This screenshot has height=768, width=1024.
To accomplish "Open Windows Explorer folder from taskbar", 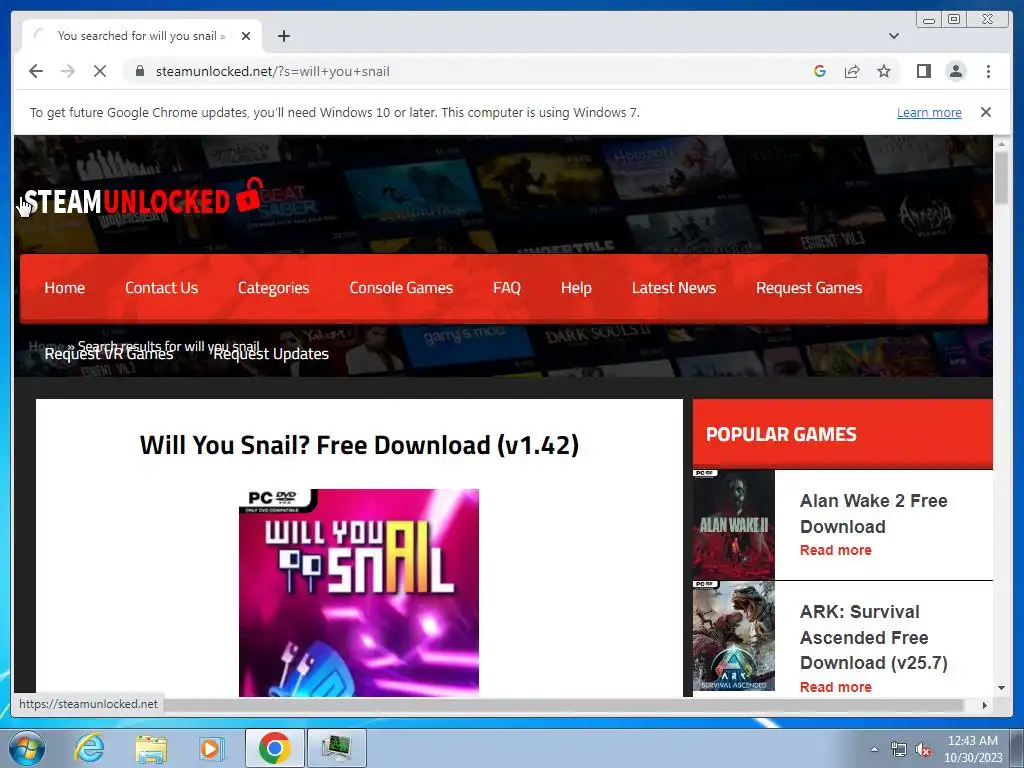I will [x=151, y=748].
